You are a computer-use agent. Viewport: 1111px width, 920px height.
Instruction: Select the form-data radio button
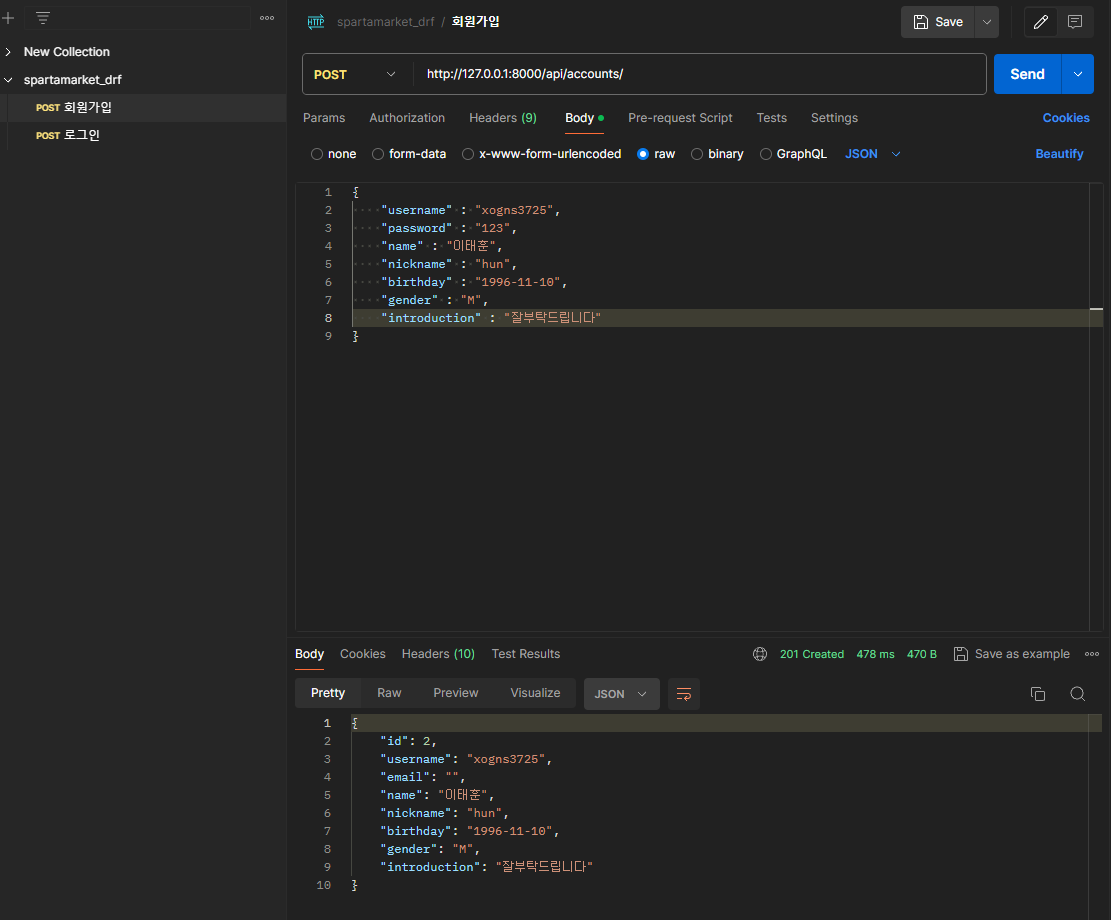(x=378, y=154)
